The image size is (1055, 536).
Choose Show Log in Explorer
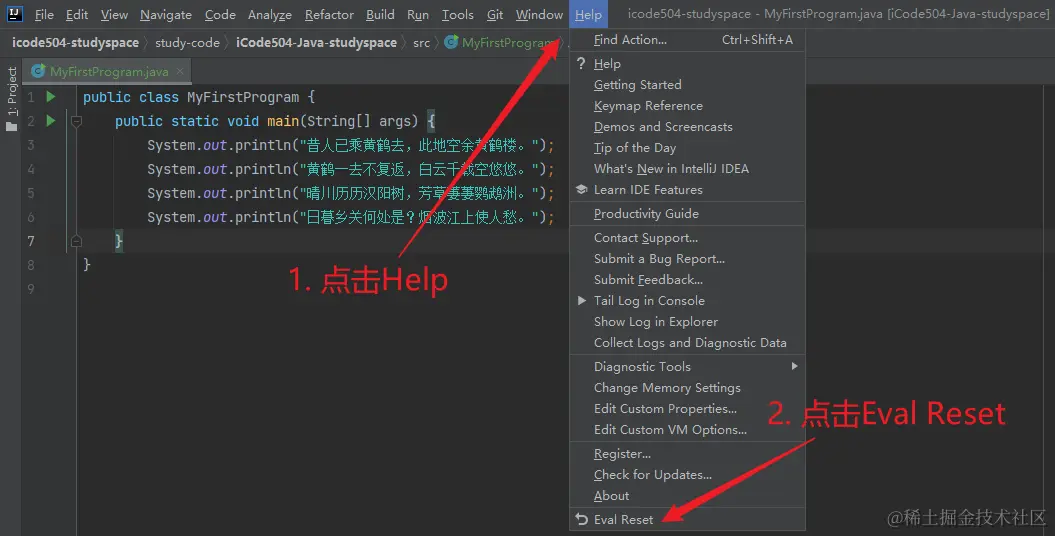[688, 321]
